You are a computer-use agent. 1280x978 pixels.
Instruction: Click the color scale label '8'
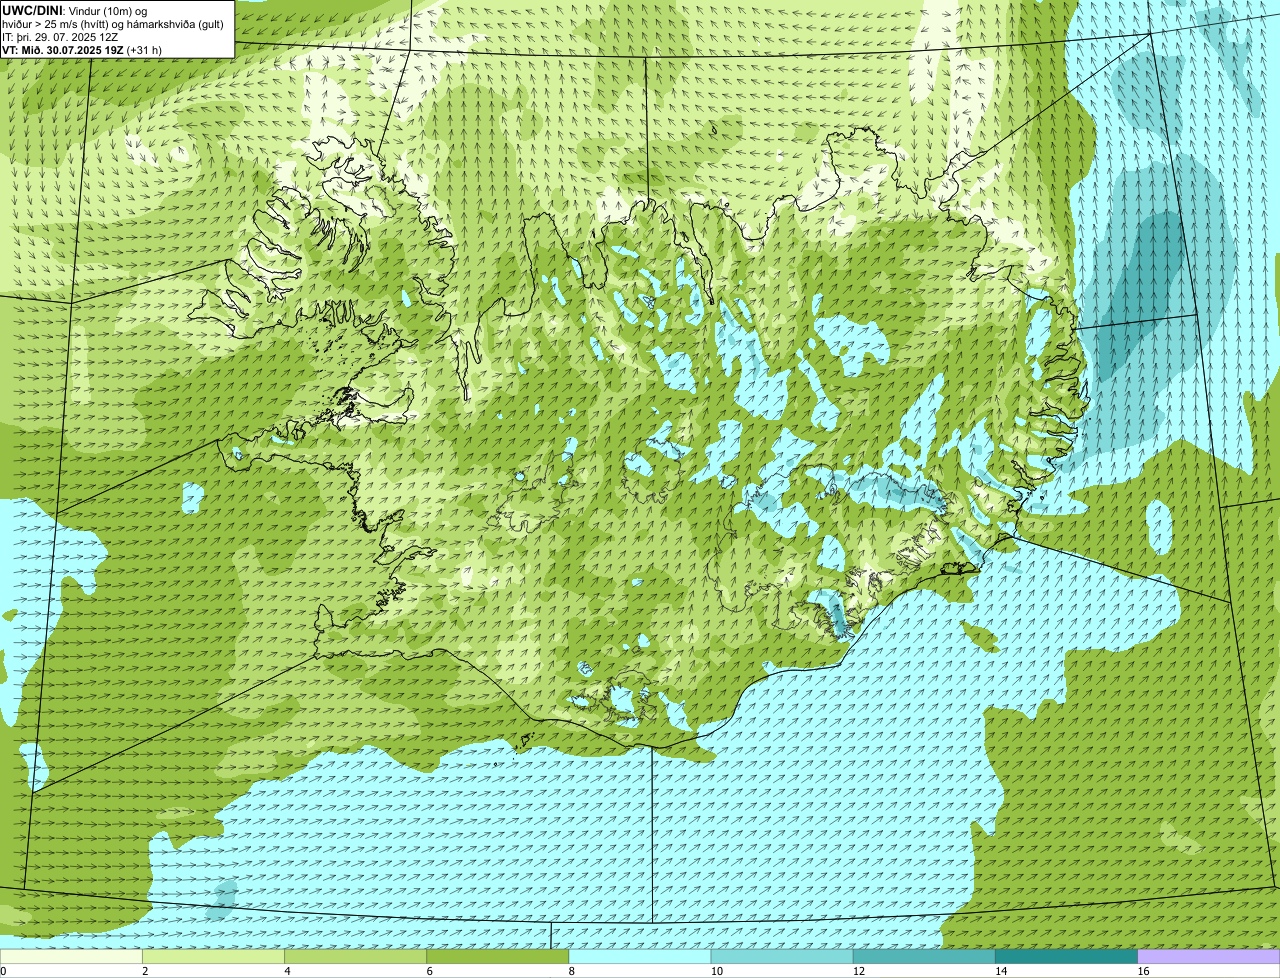(572, 971)
